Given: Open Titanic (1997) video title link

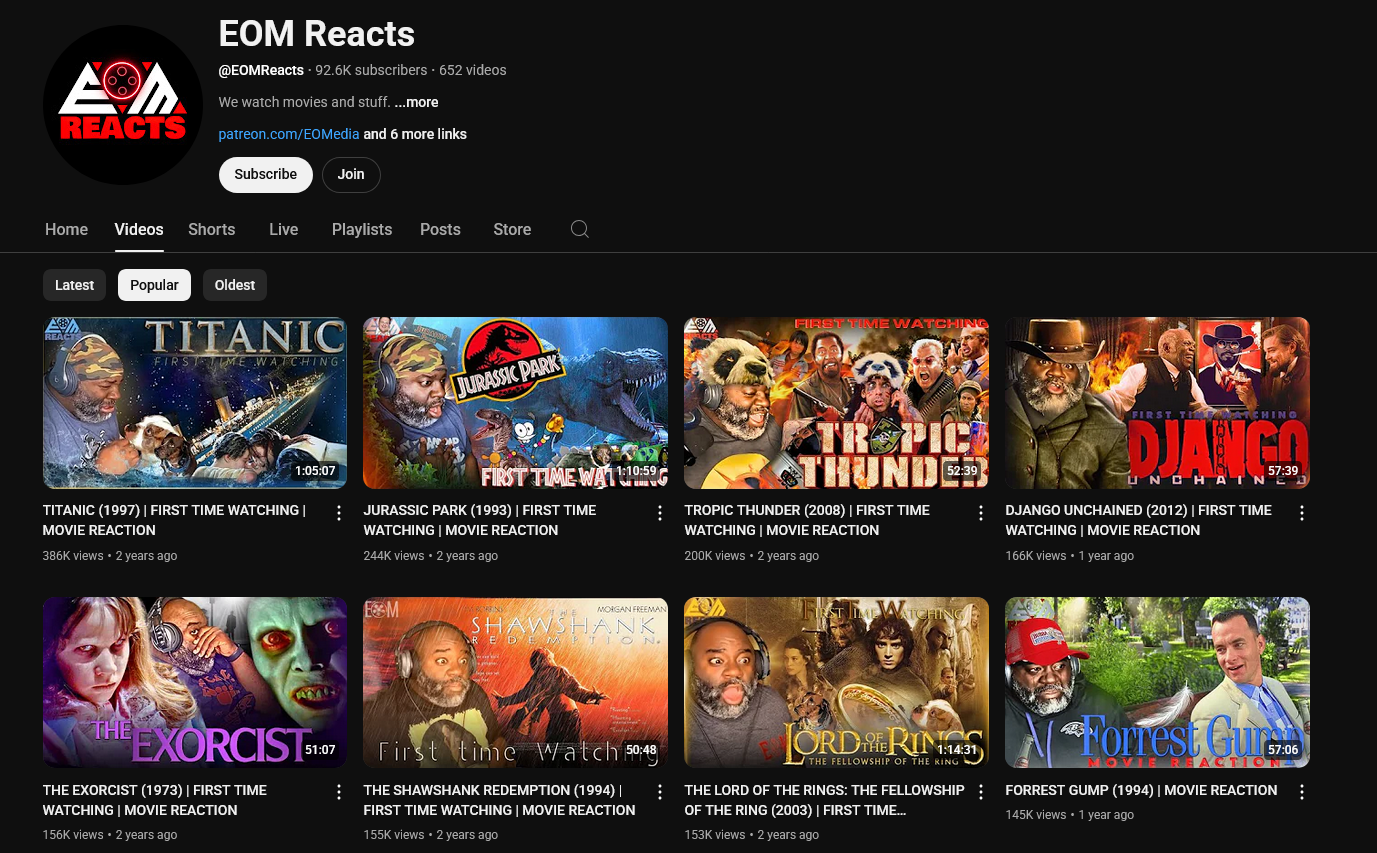Looking at the screenshot, I should (x=174, y=520).
